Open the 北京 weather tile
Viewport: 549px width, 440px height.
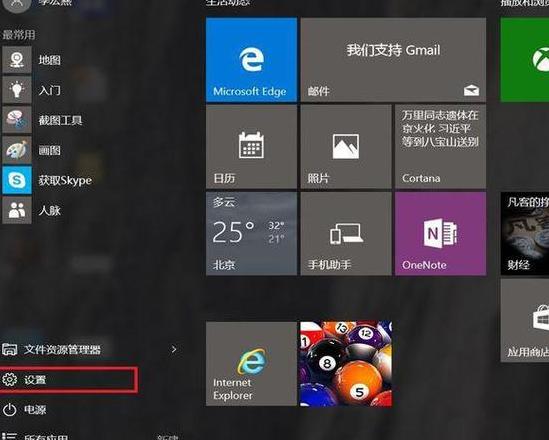[x=251, y=233]
